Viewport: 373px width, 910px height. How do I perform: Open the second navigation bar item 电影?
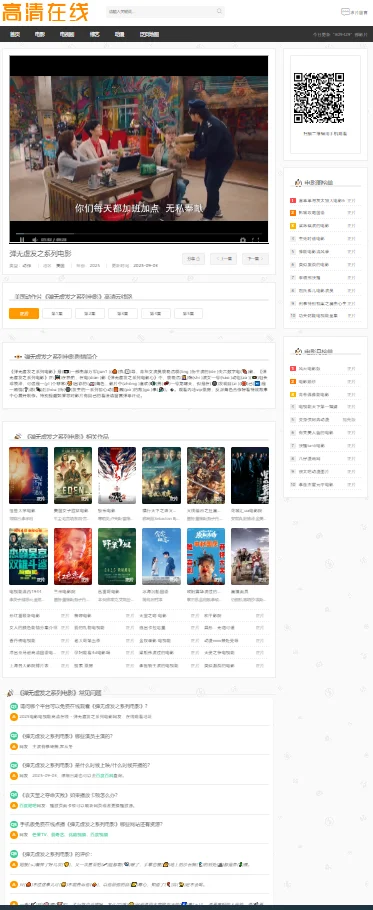(x=39, y=34)
